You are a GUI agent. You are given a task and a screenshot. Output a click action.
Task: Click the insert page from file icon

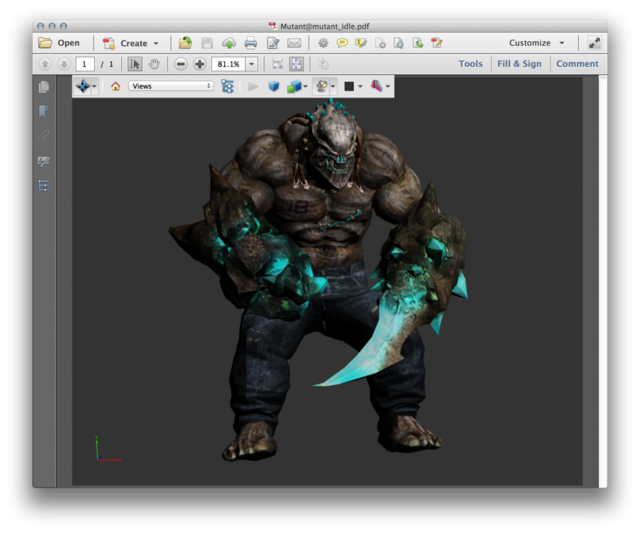(x=418, y=43)
